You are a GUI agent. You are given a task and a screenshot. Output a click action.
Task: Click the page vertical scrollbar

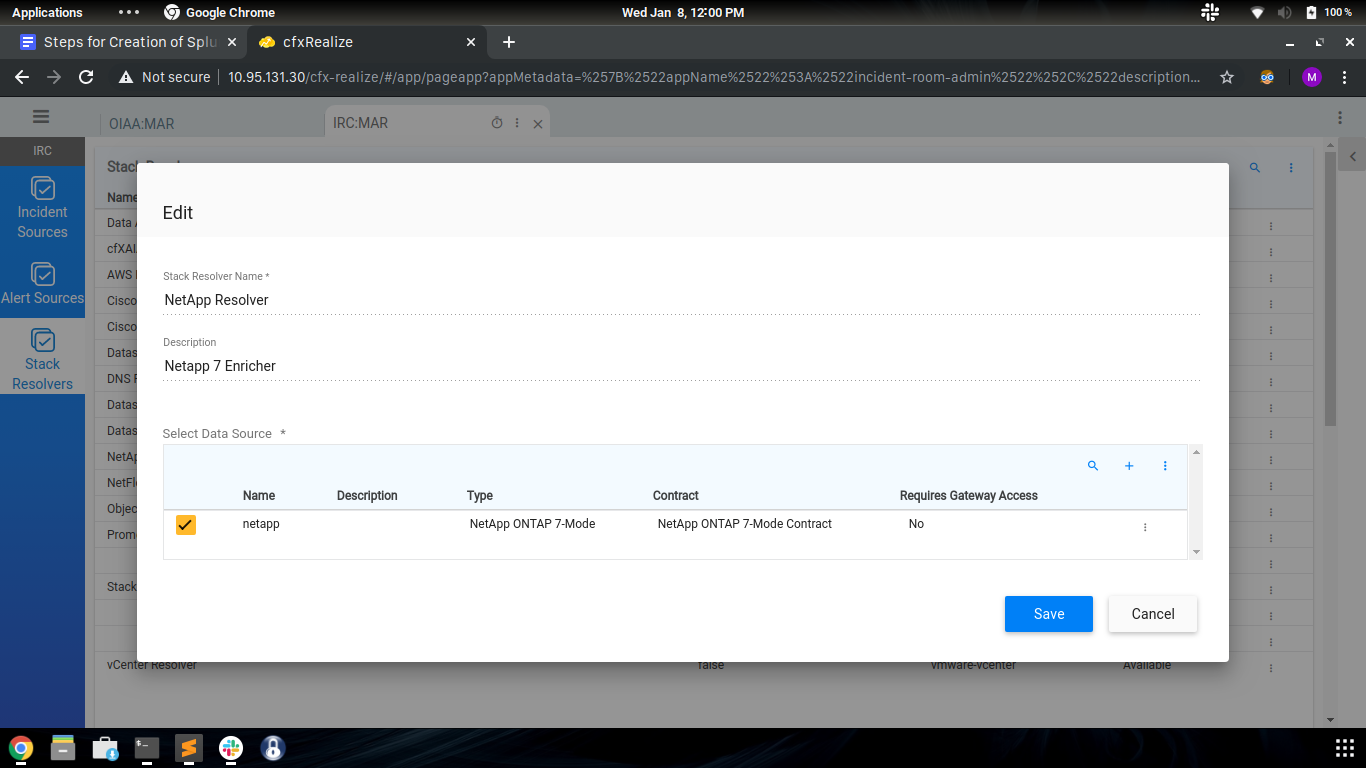click(x=1330, y=290)
